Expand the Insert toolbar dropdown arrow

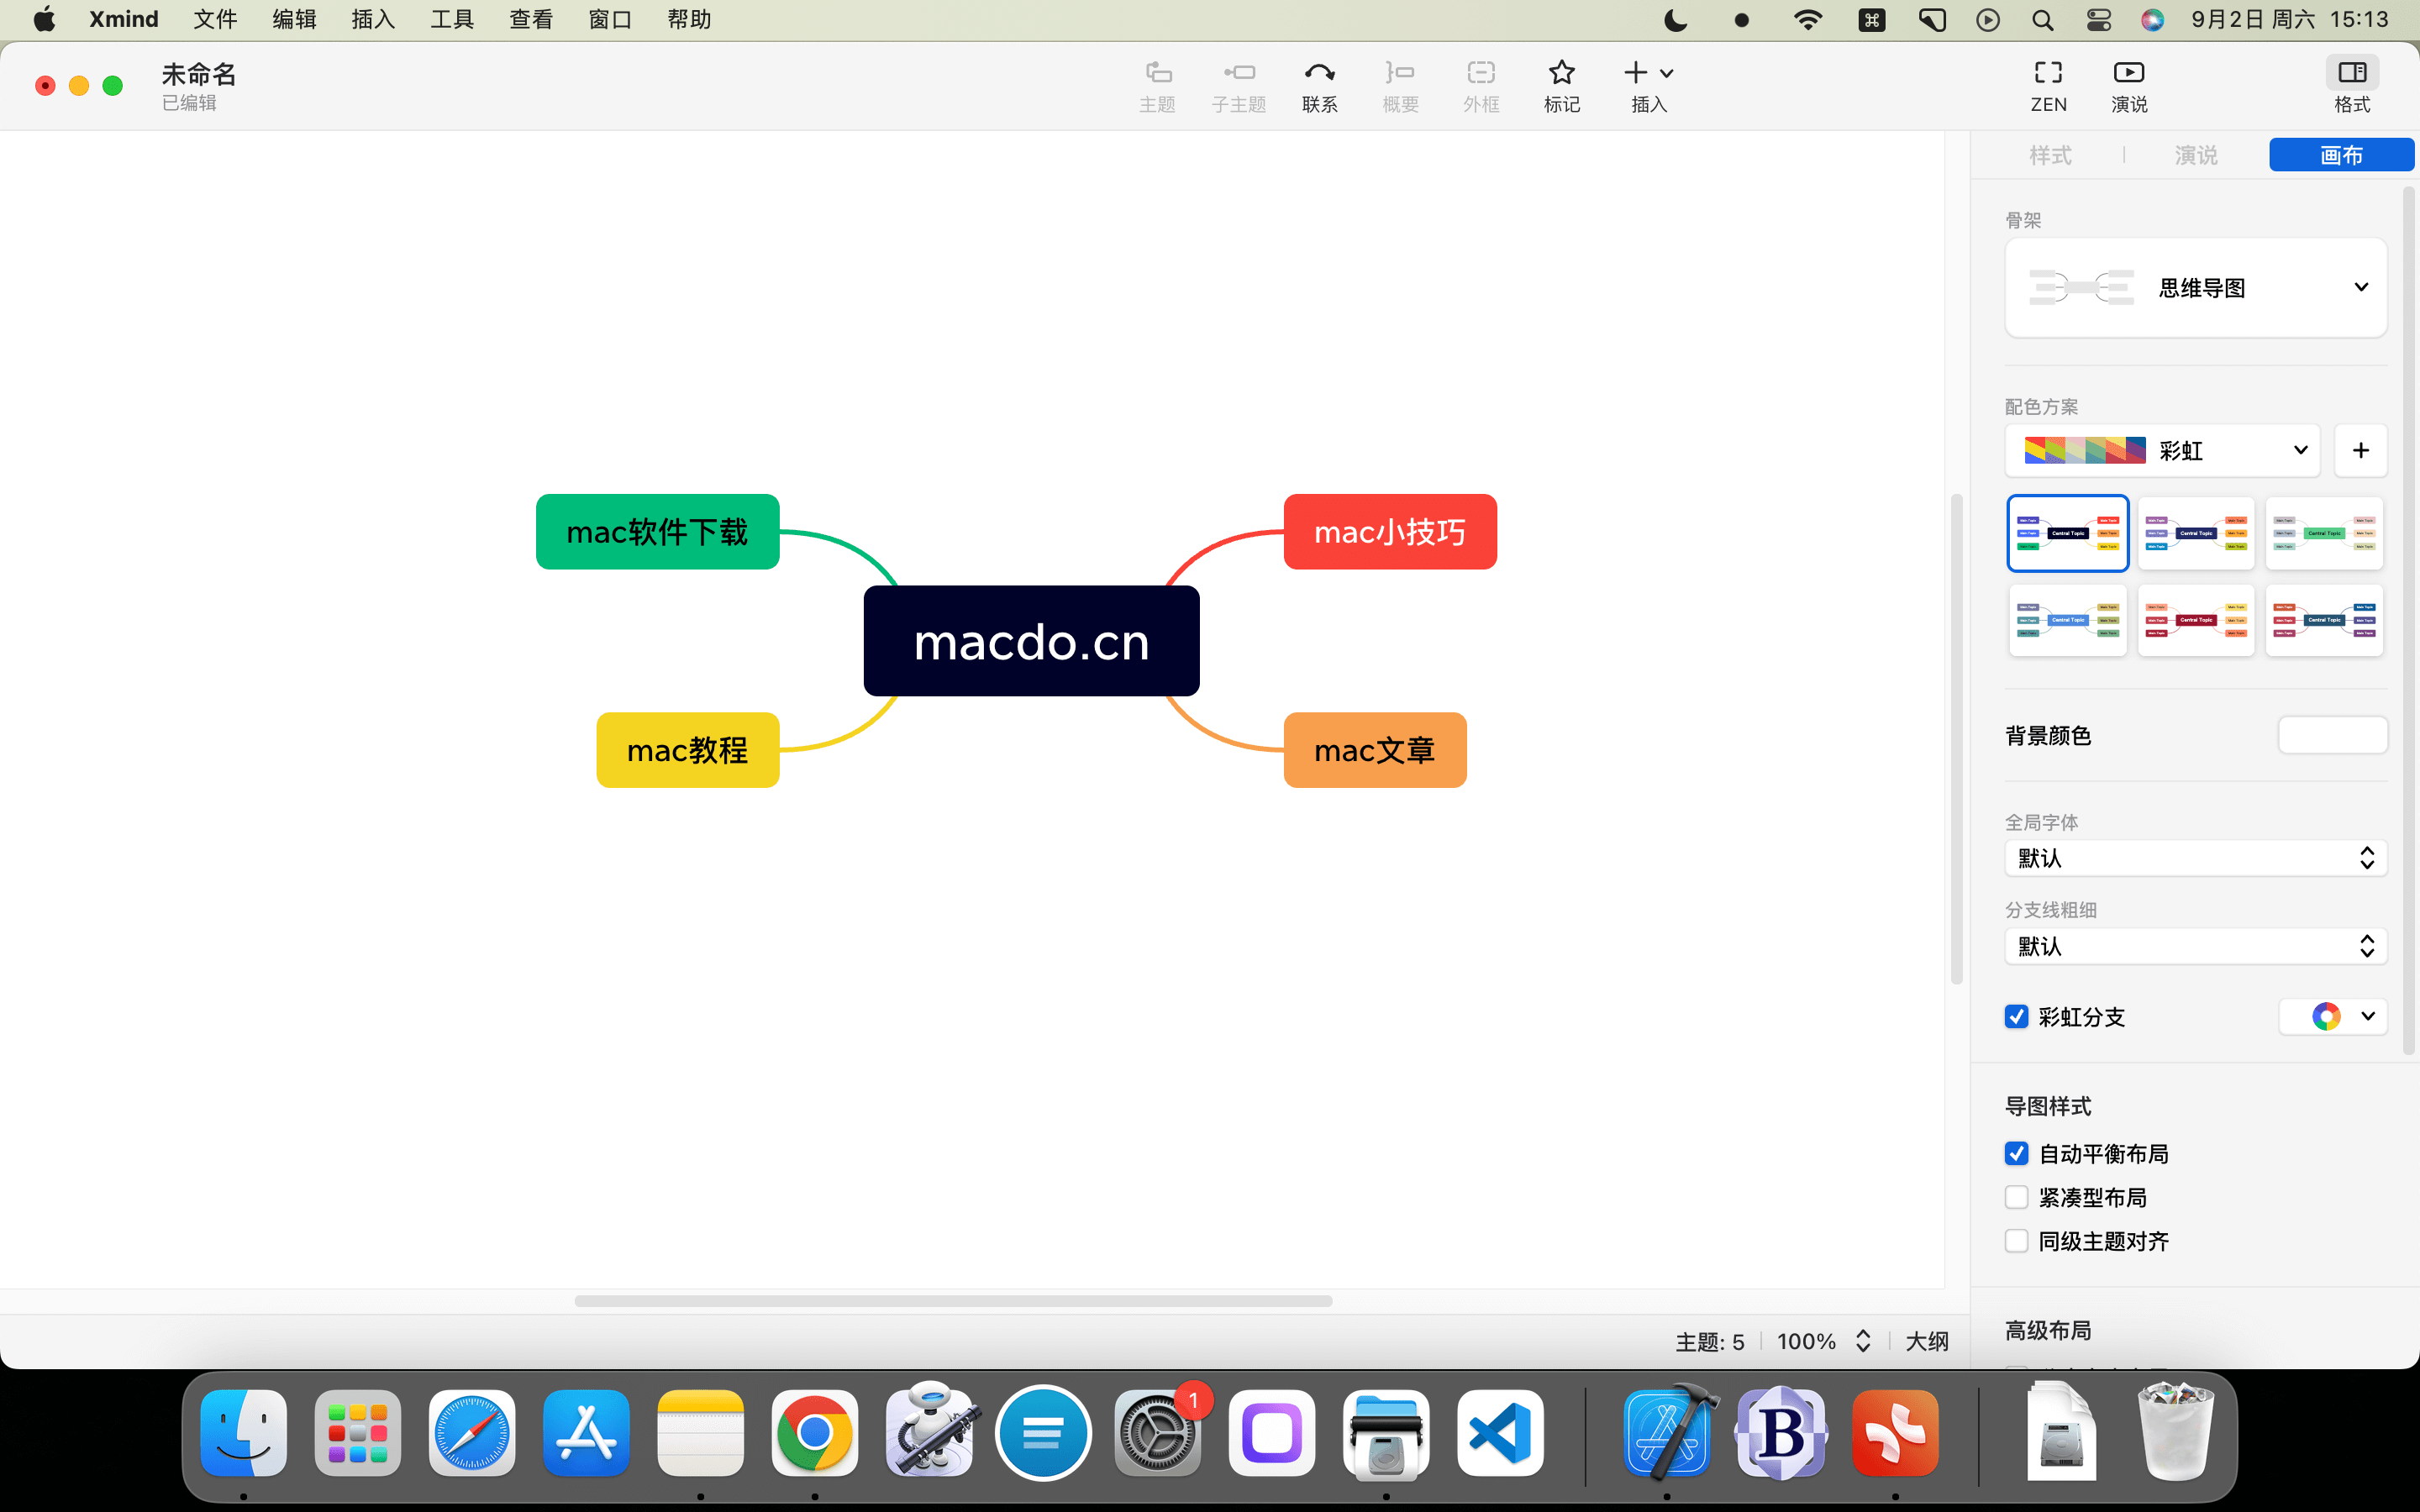point(1666,73)
